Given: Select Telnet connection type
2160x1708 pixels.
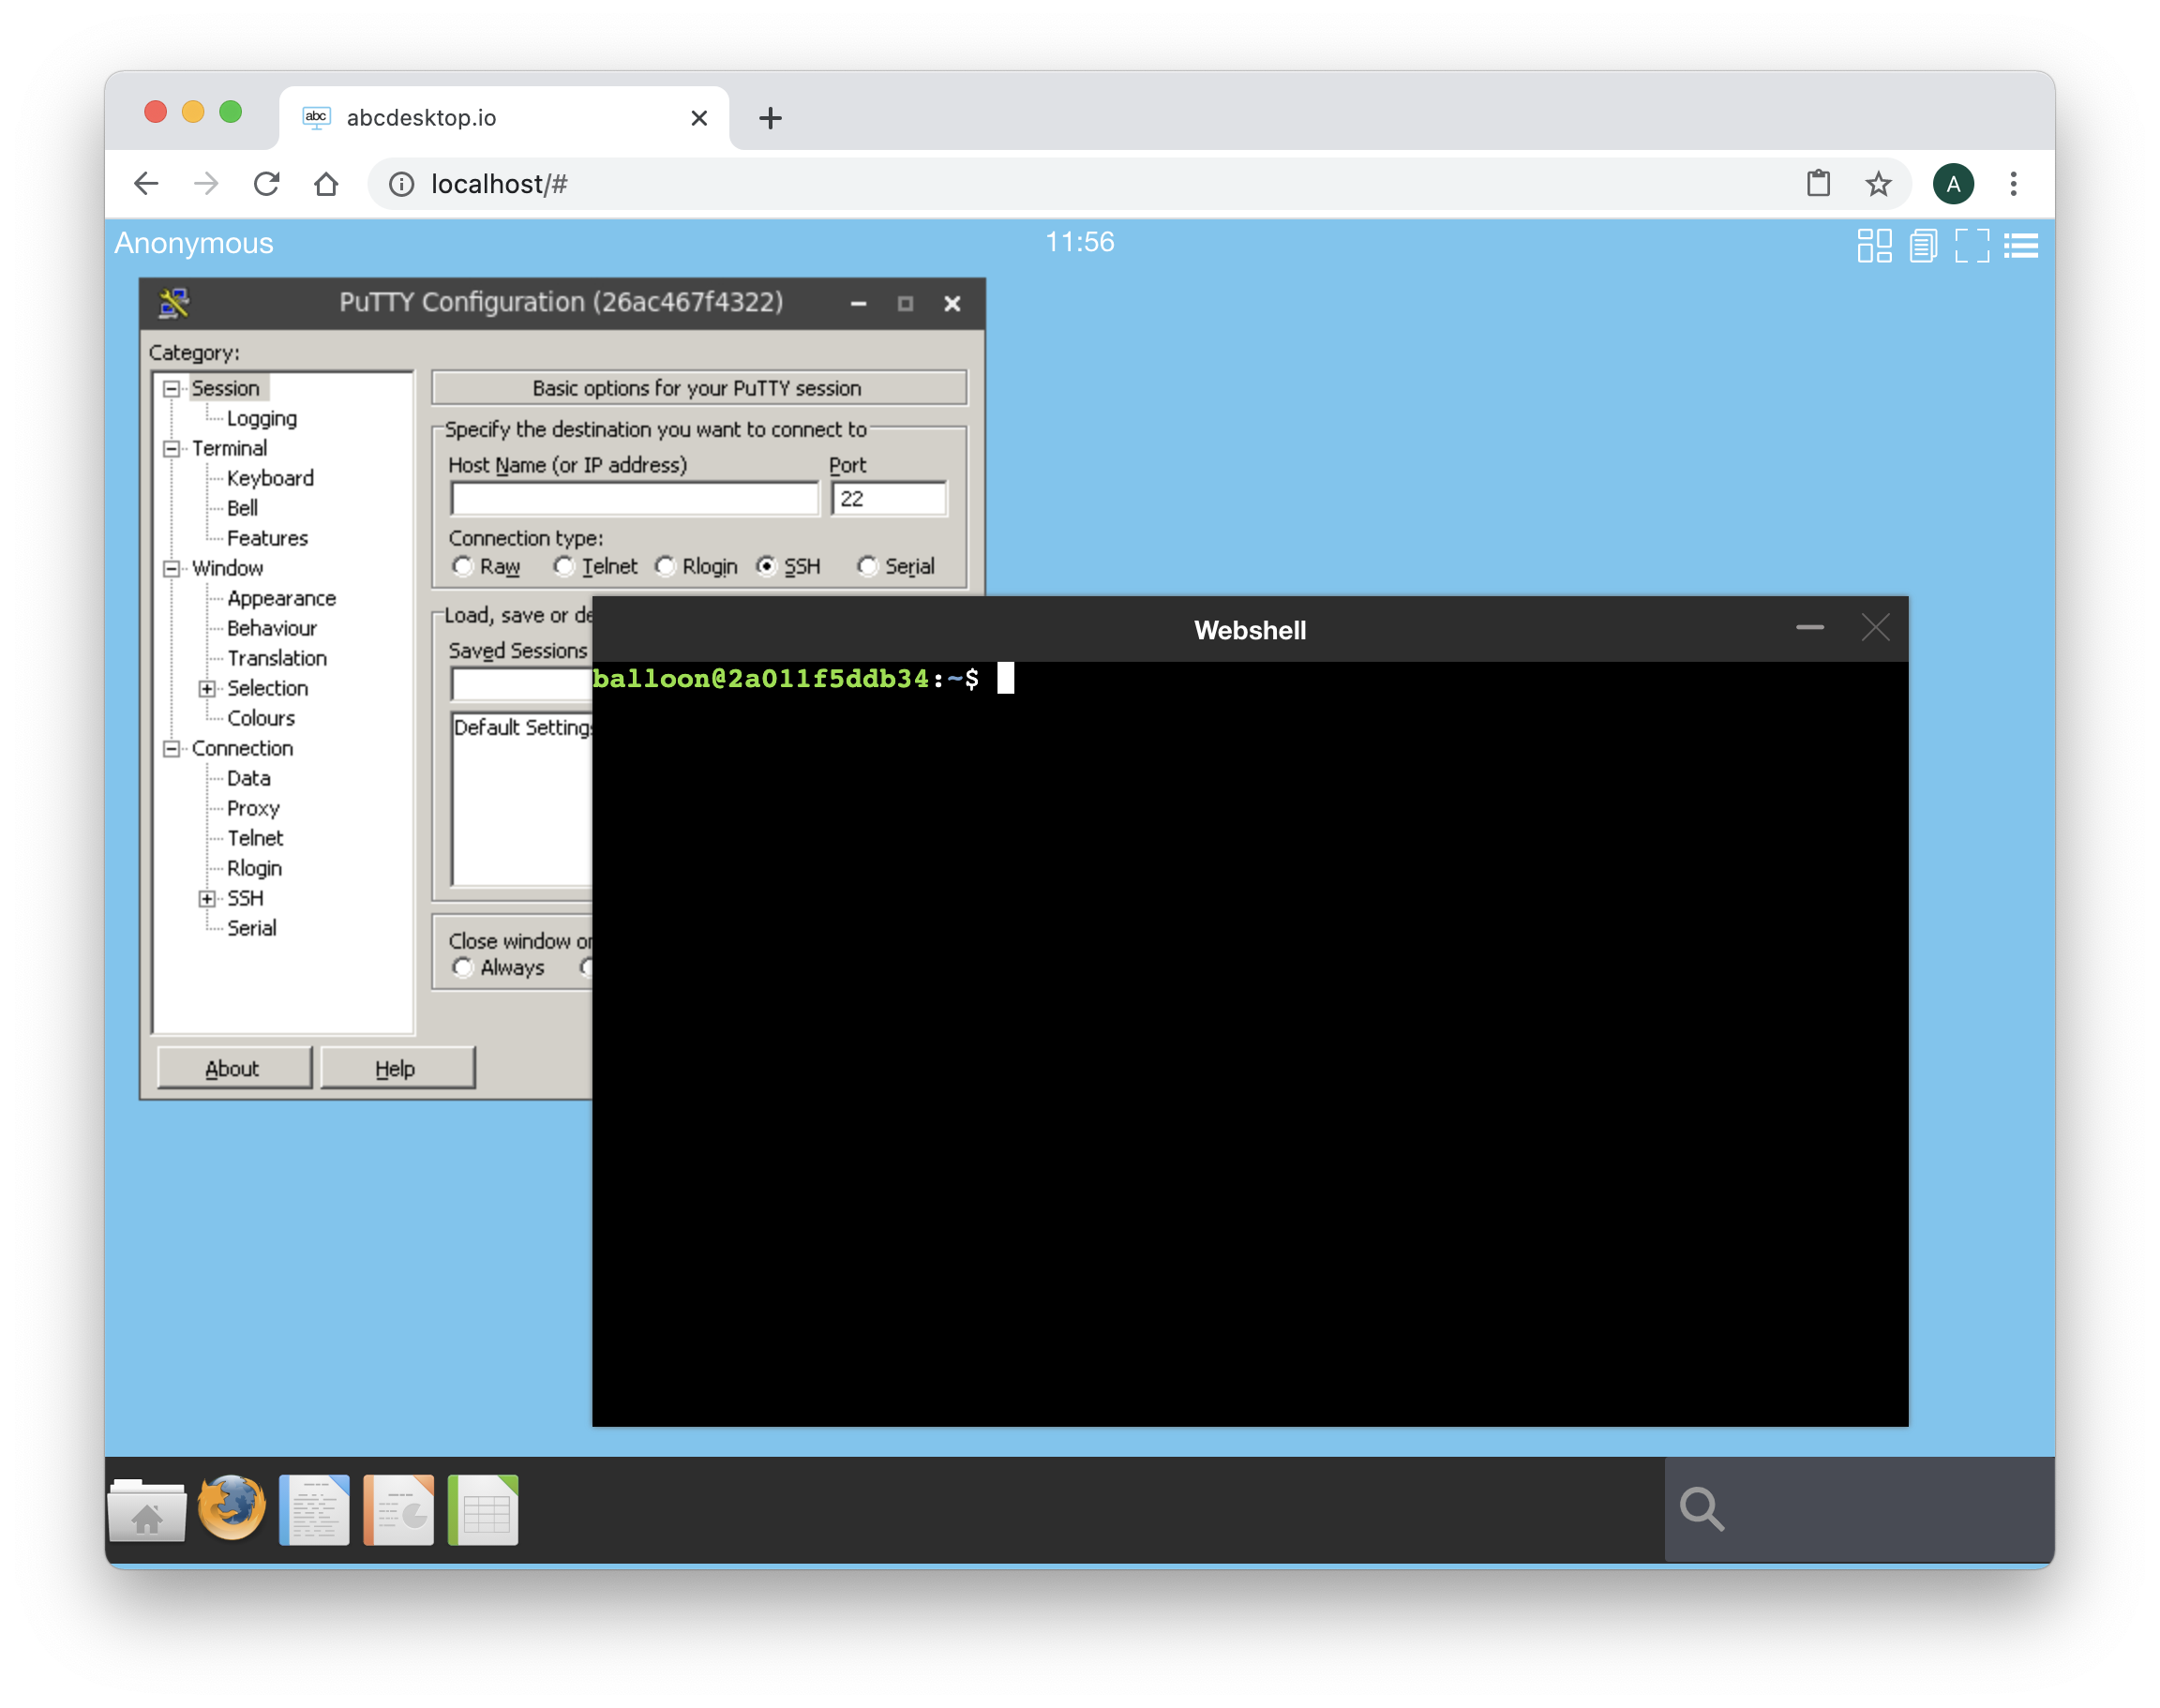Looking at the screenshot, I should (596, 567).
